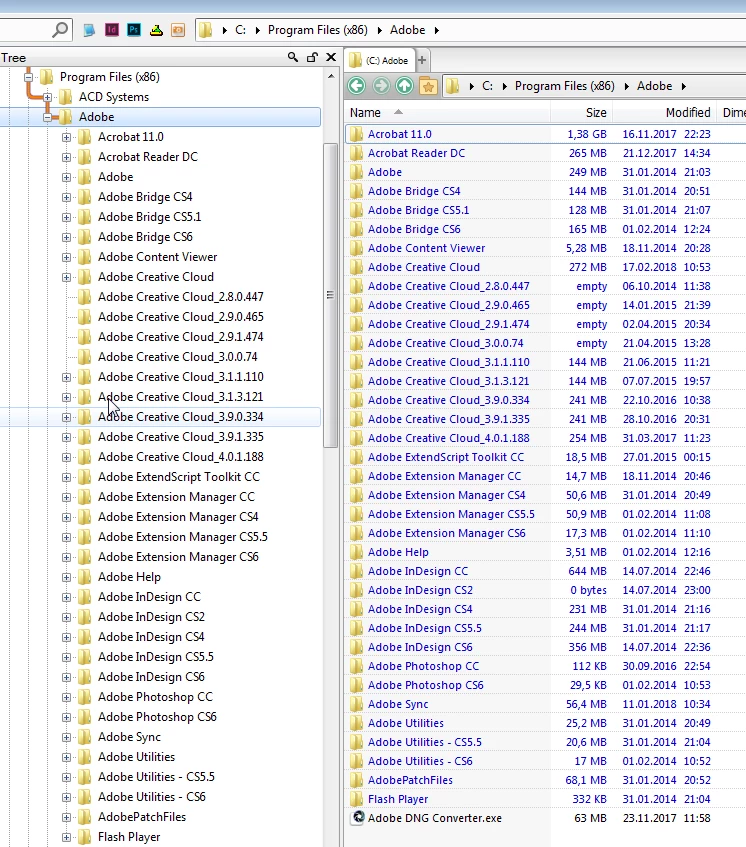Collapse the Adobe tree node
This screenshot has width=746, height=847.
click(48, 117)
